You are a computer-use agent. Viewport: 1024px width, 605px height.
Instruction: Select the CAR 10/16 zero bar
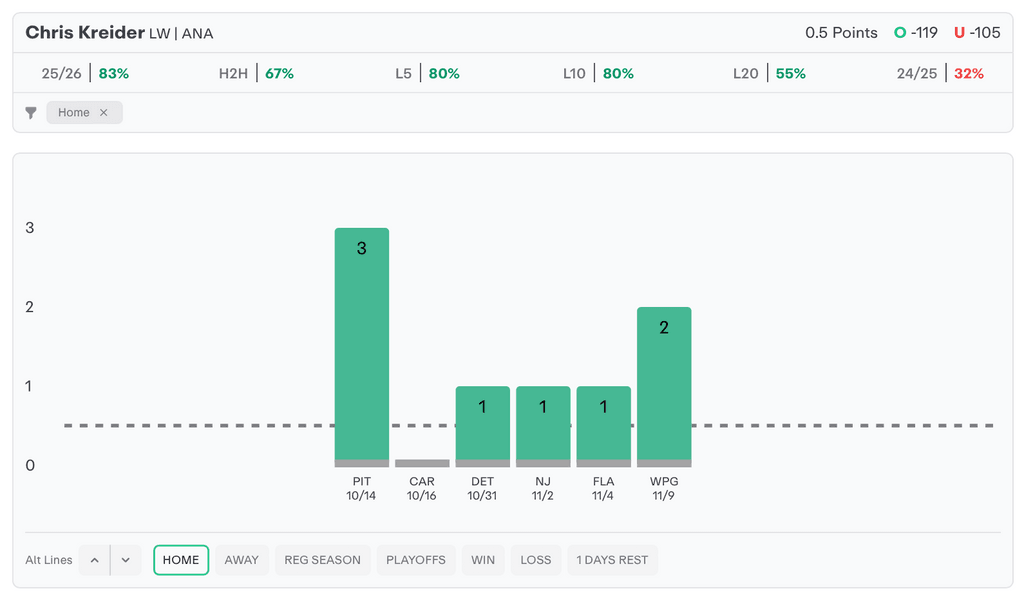(x=422, y=463)
